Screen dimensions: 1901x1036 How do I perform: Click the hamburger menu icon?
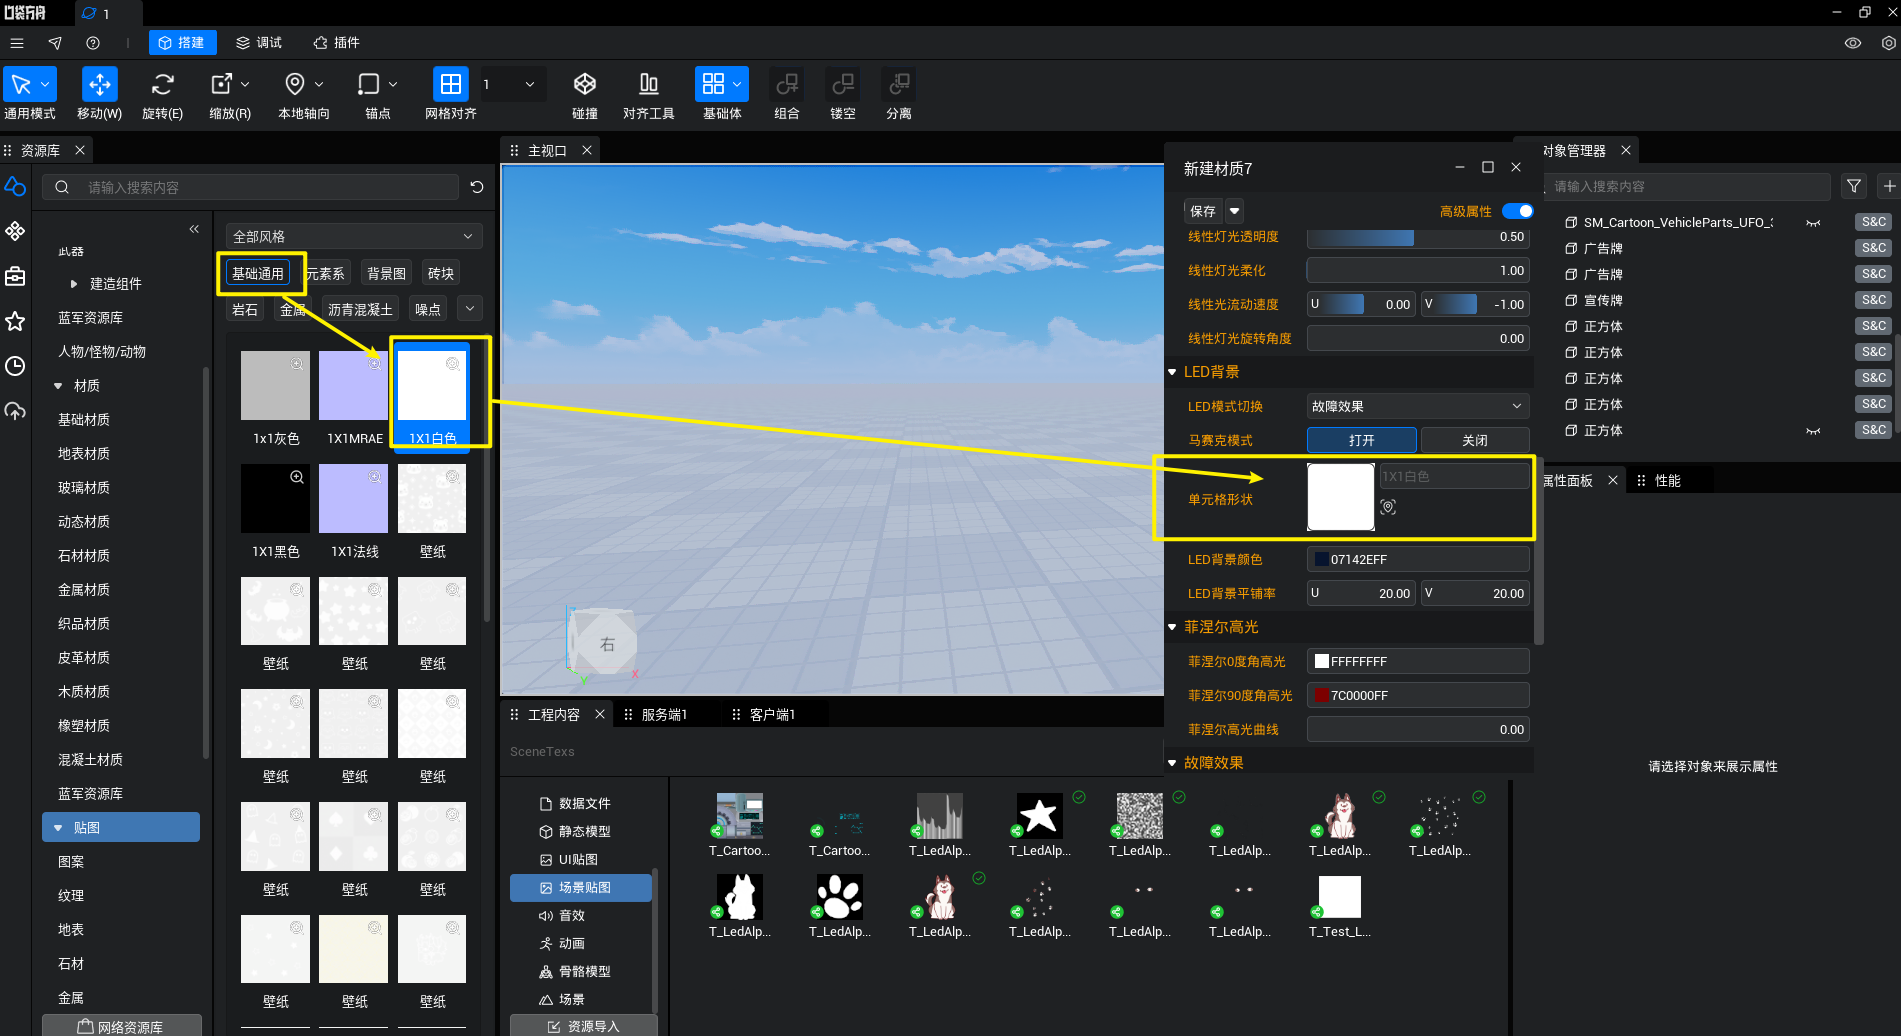tap(17, 43)
